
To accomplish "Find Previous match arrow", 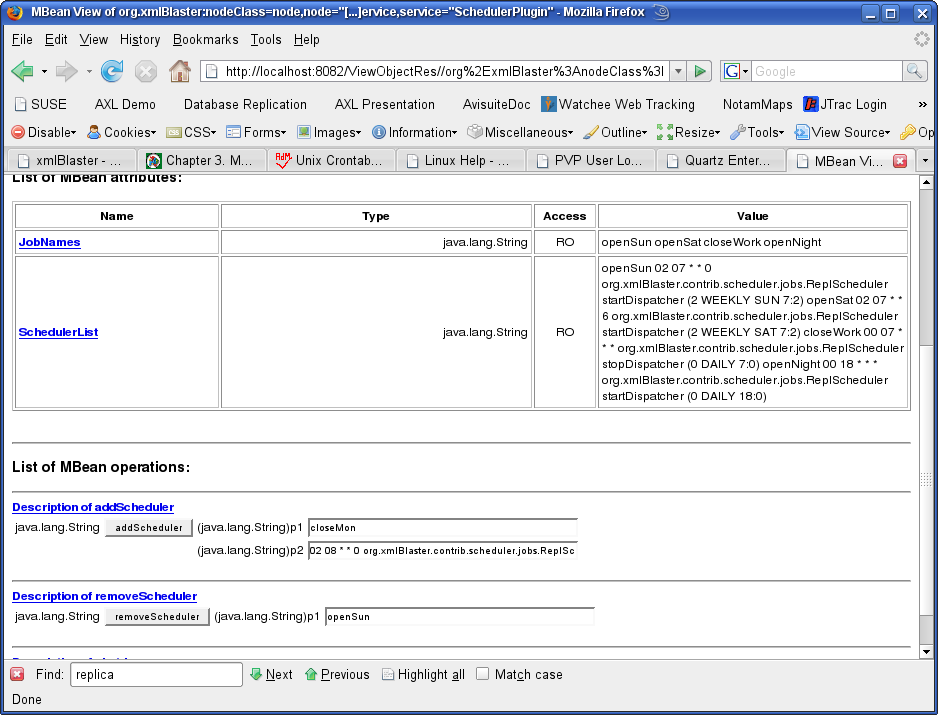I will coord(337,674).
